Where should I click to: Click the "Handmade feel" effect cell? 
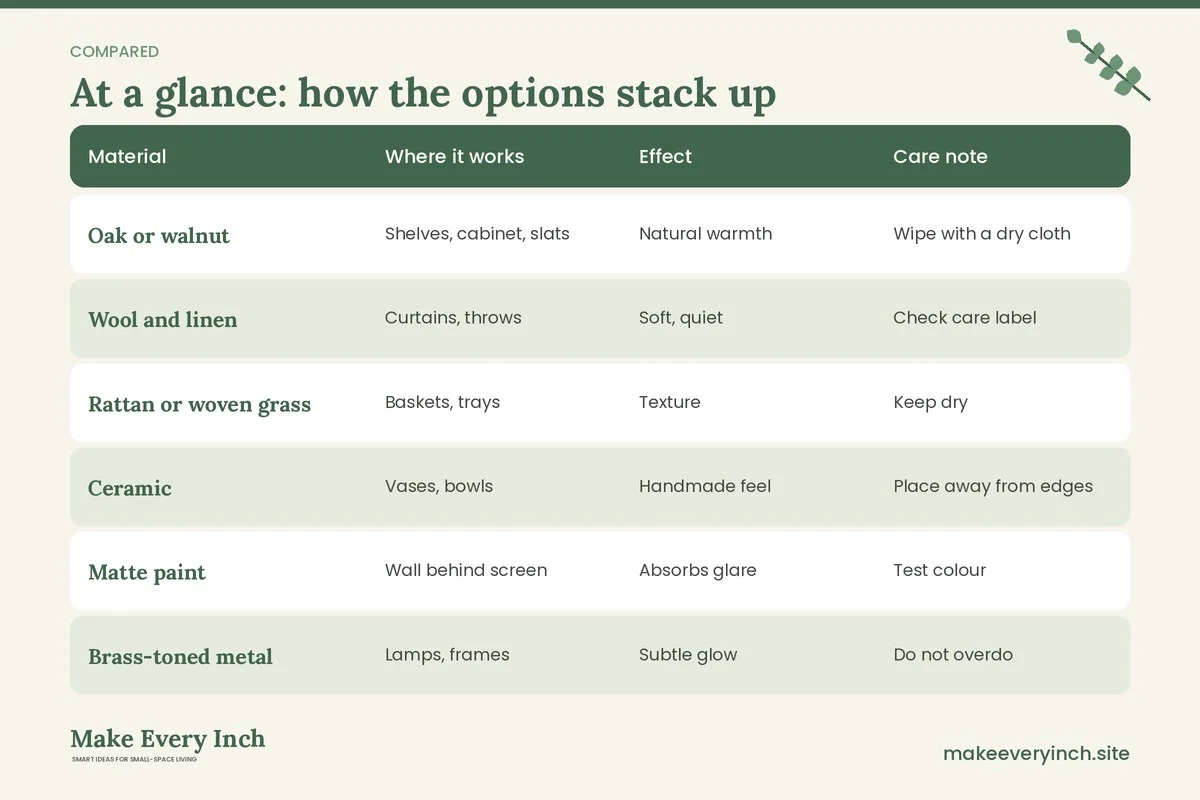705,486
